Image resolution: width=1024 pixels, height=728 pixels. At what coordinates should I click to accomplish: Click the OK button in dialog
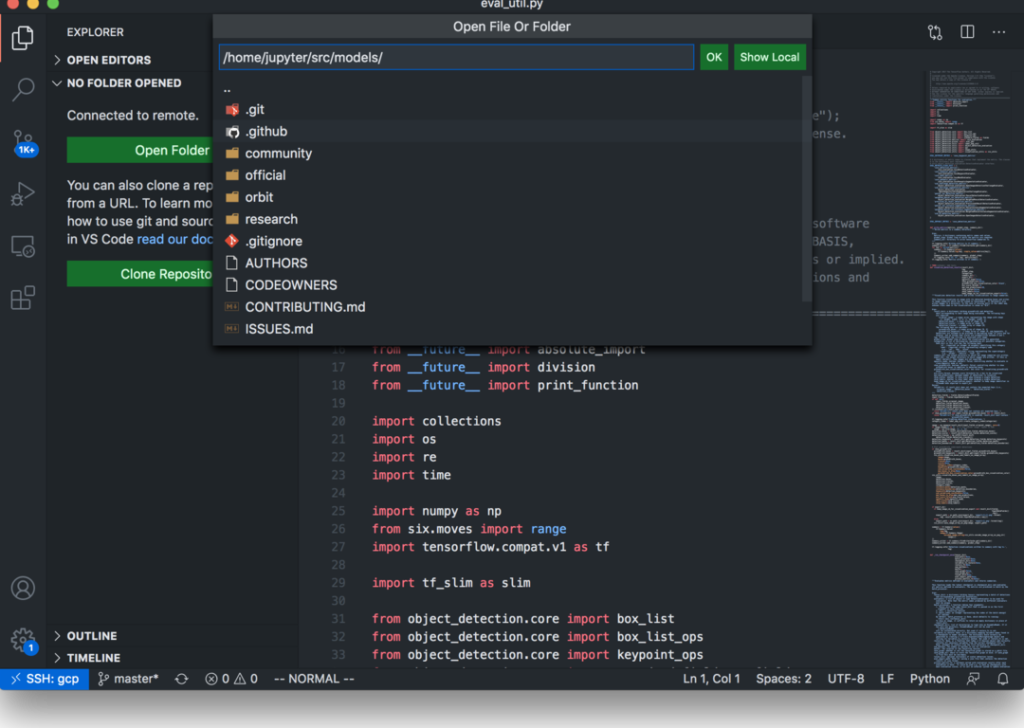713,57
